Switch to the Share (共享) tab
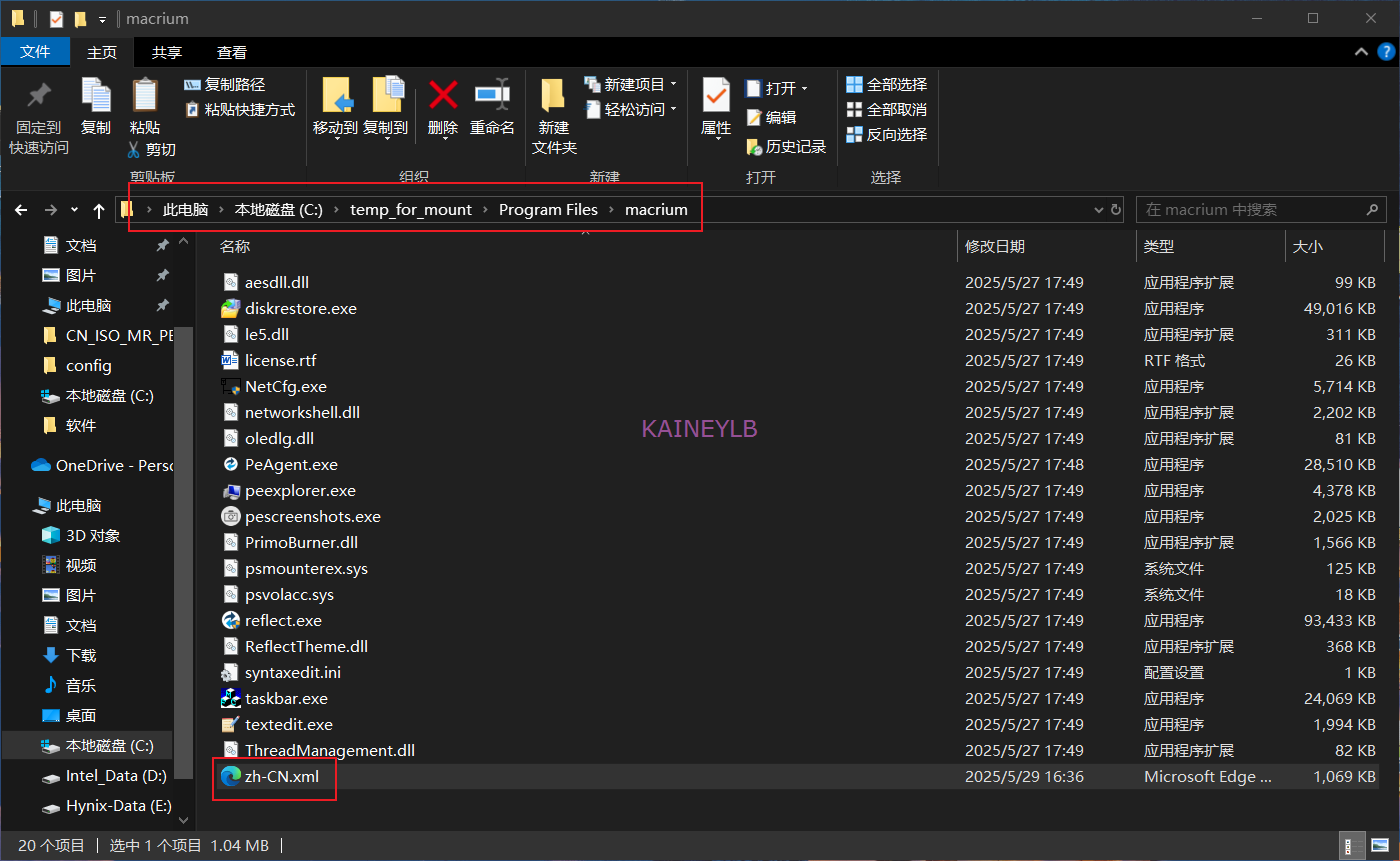 click(167, 52)
